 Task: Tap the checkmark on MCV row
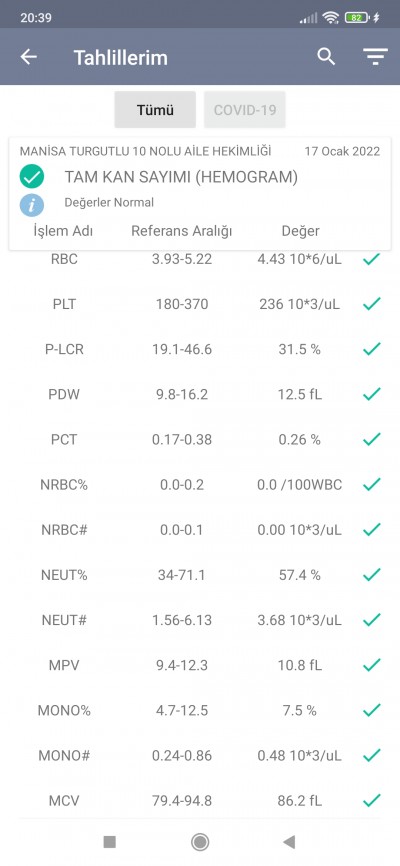click(x=372, y=800)
